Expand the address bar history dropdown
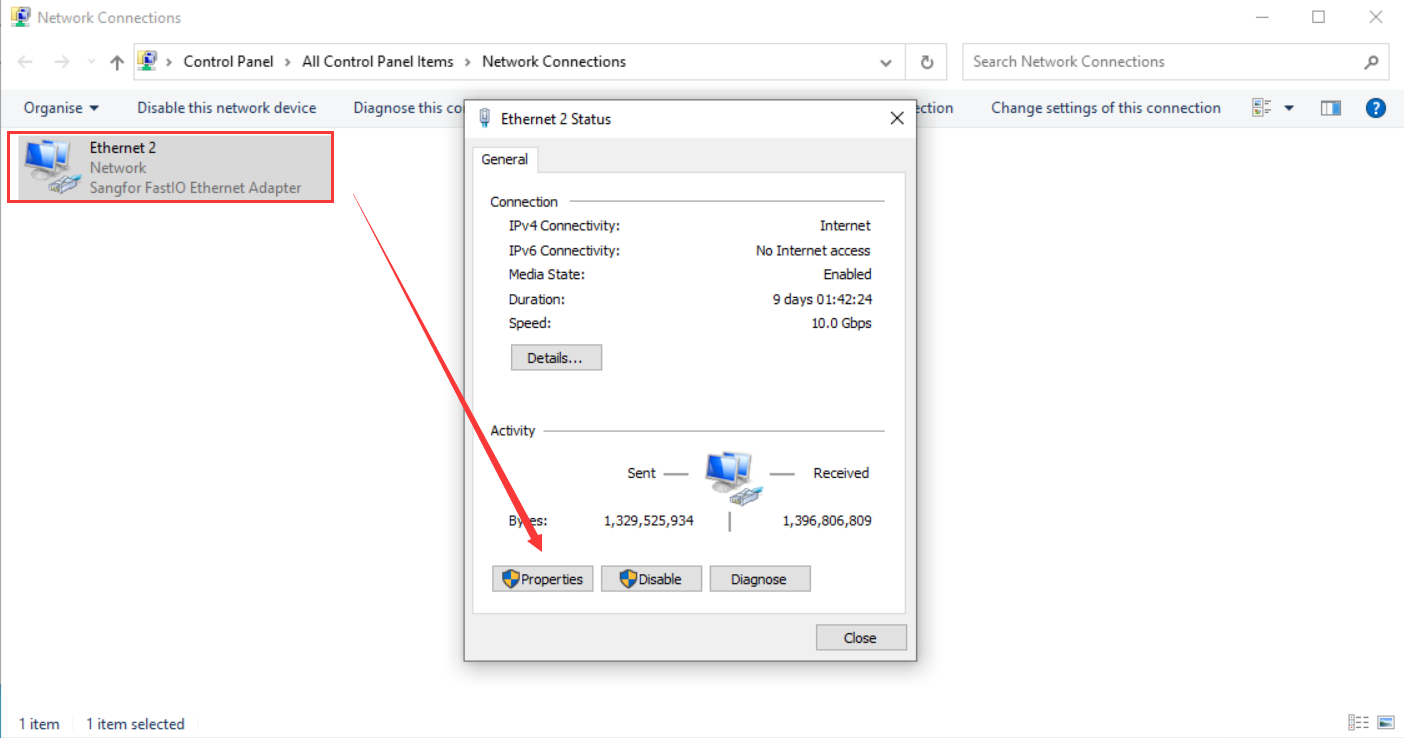 click(x=886, y=62)
